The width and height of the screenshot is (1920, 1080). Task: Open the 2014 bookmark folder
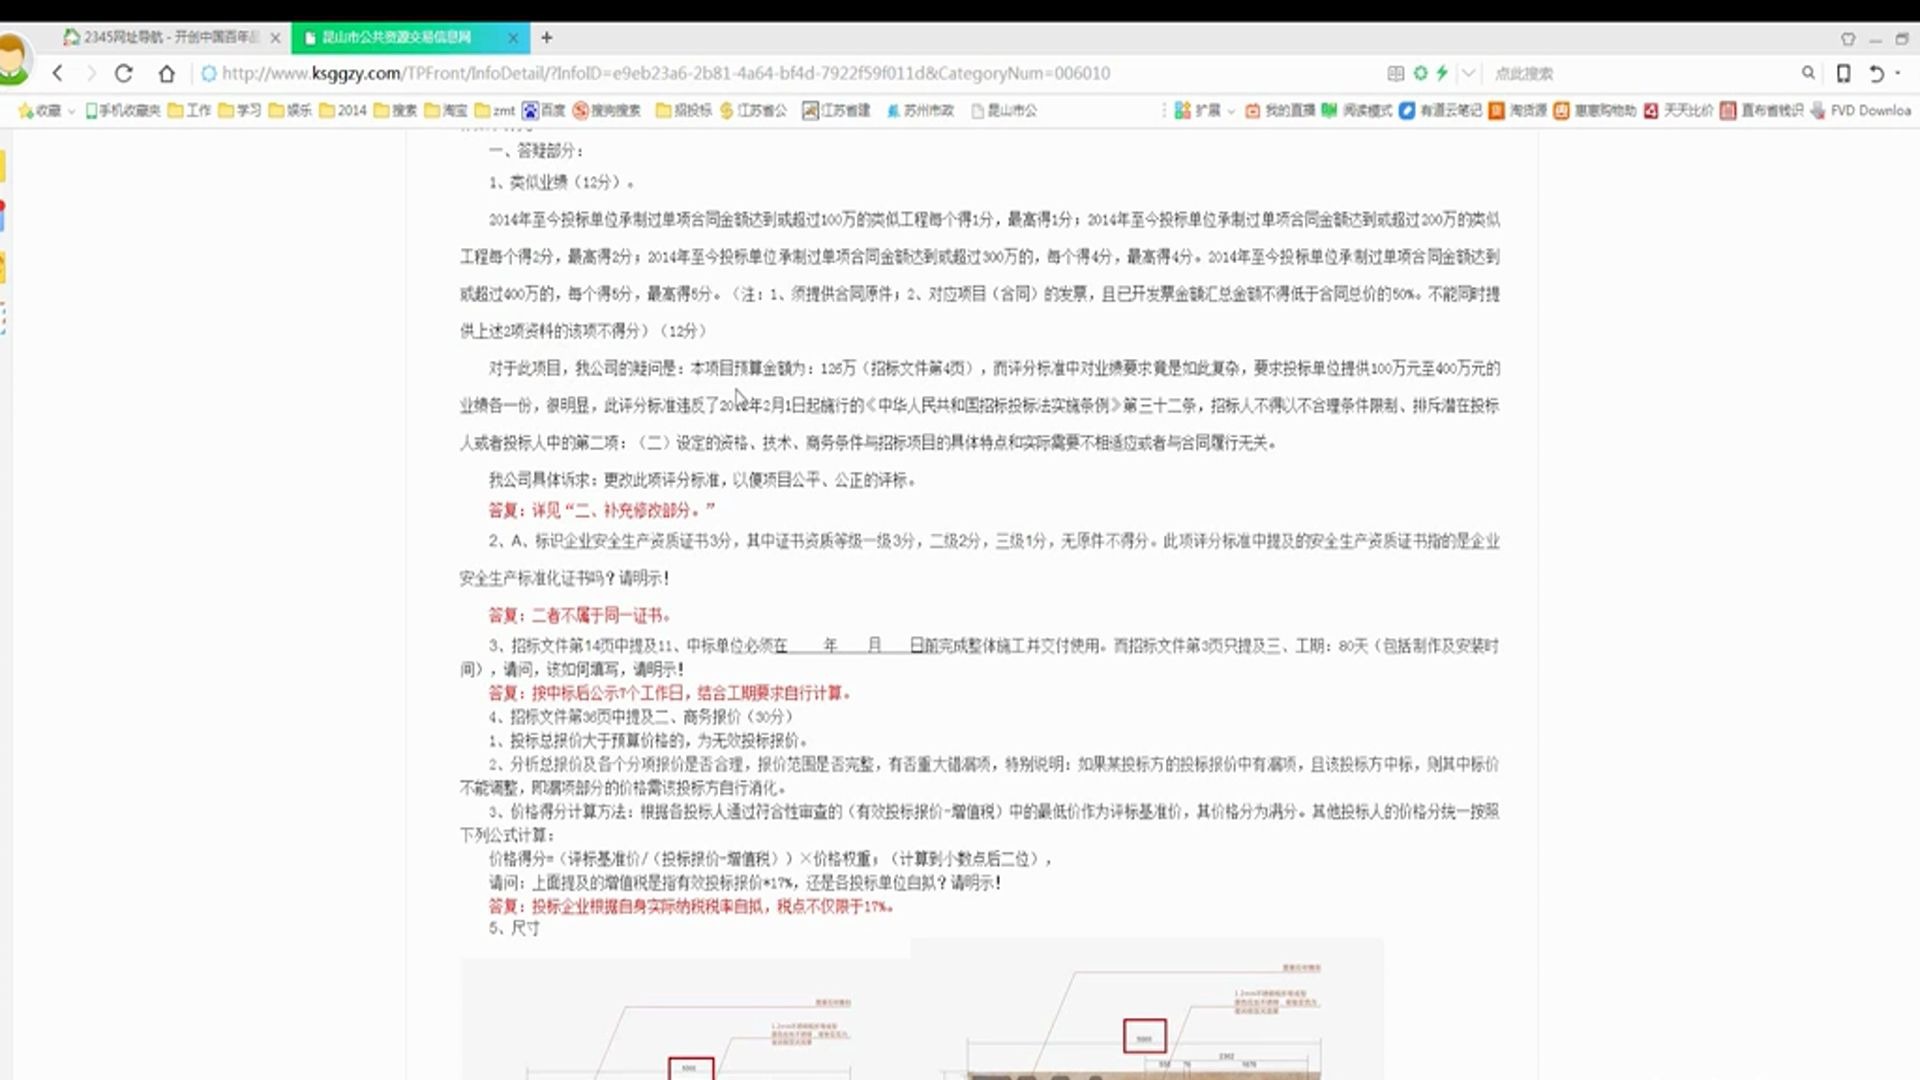coord(343,110)
